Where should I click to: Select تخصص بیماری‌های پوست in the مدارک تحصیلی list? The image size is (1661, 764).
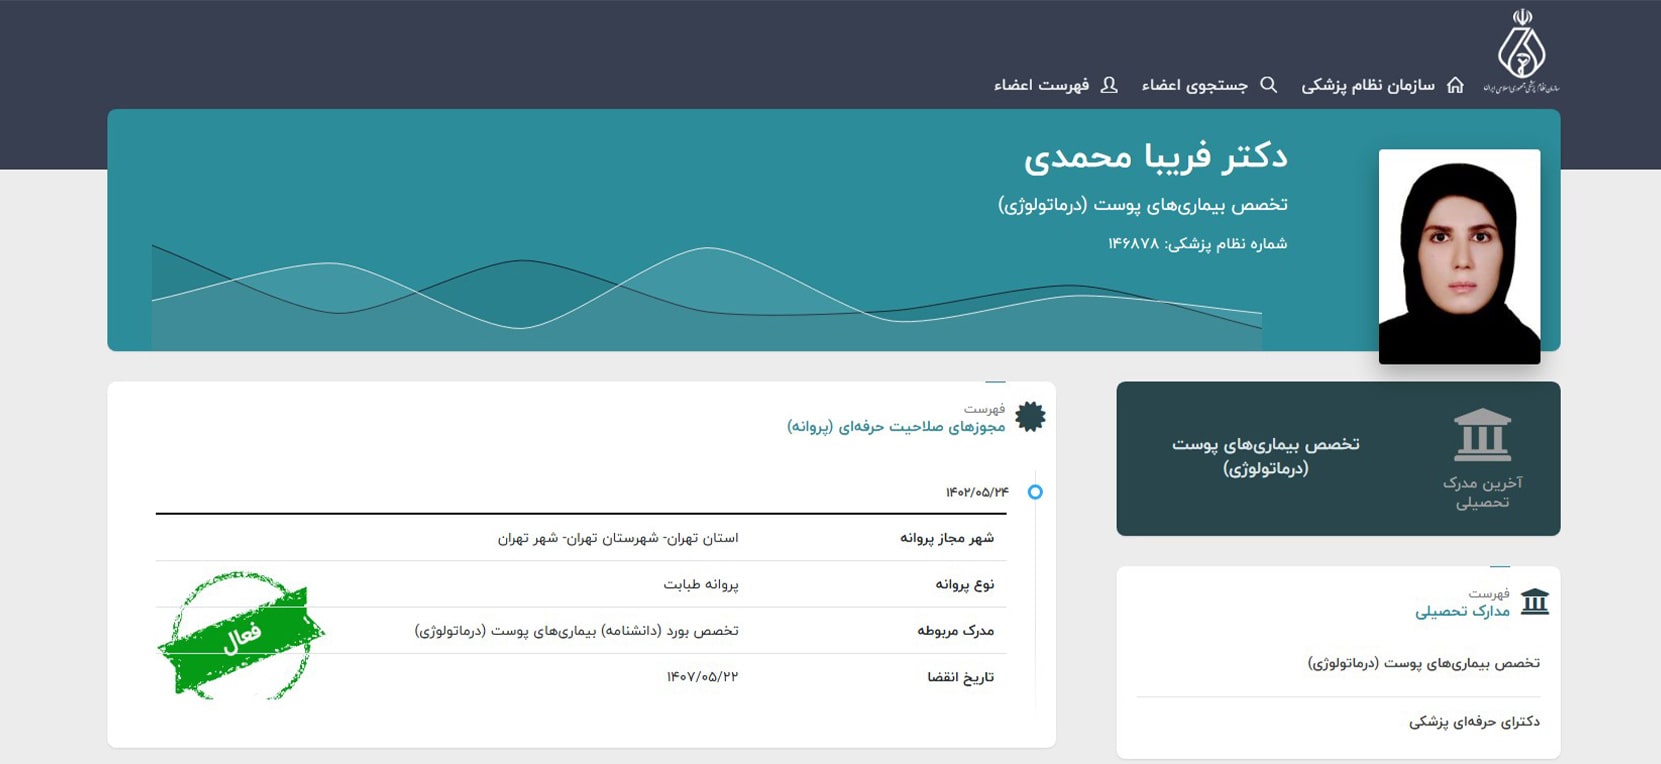(1423, 663)
